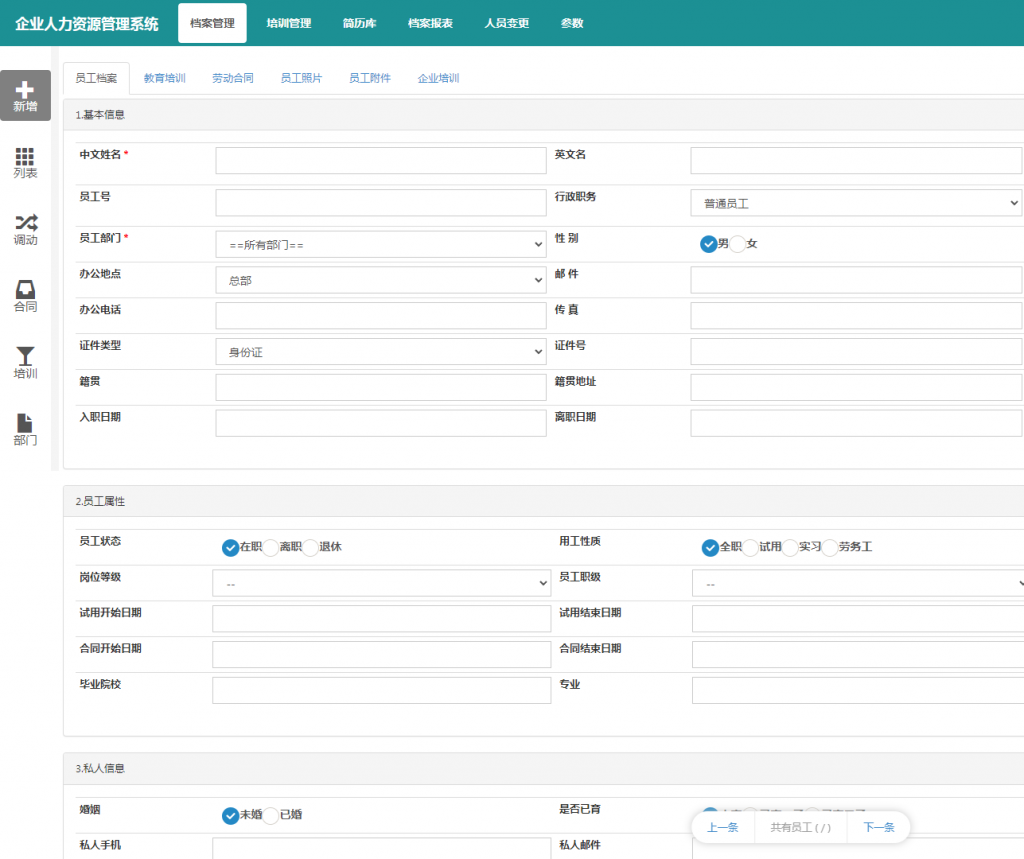1024x859 pixels.
Task: Click the 籍贯地址 input field
Action: pos(856,387)
